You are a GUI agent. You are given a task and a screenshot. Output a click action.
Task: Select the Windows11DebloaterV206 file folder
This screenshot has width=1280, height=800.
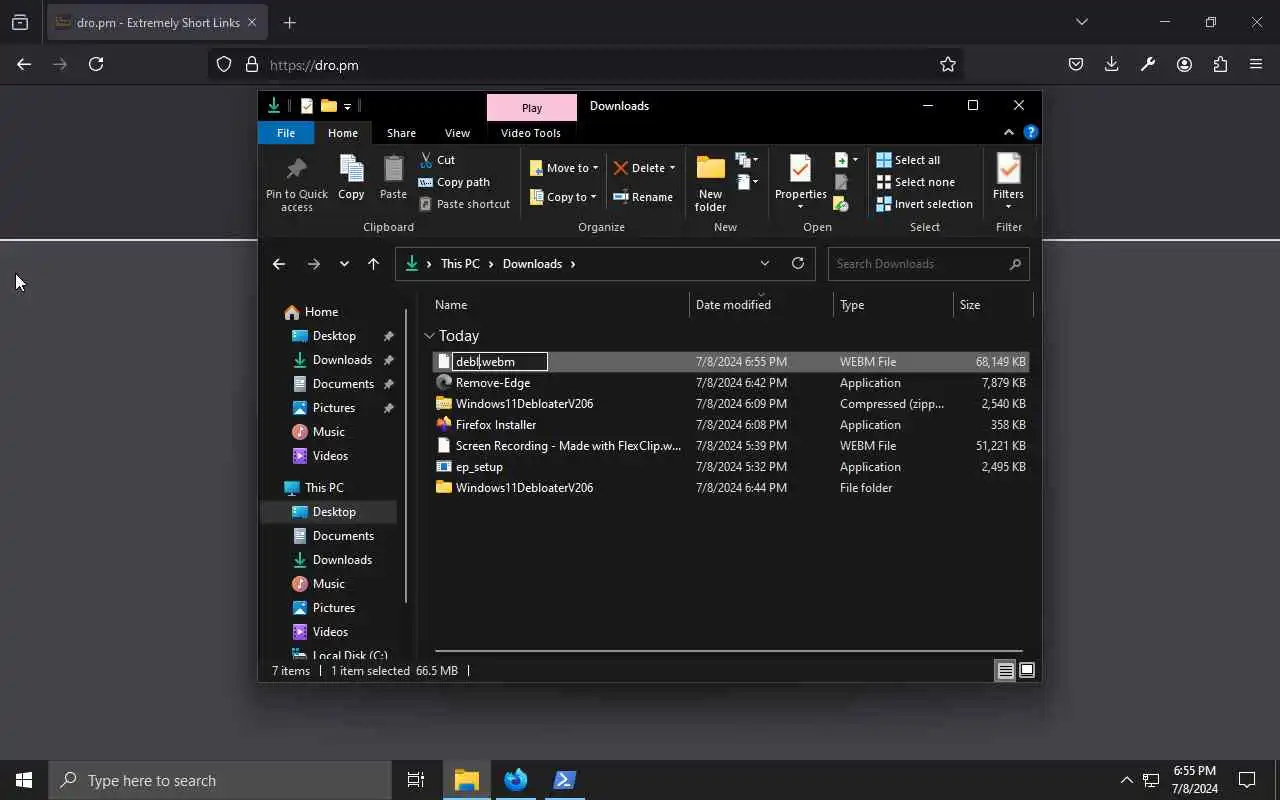pos(730,488)
